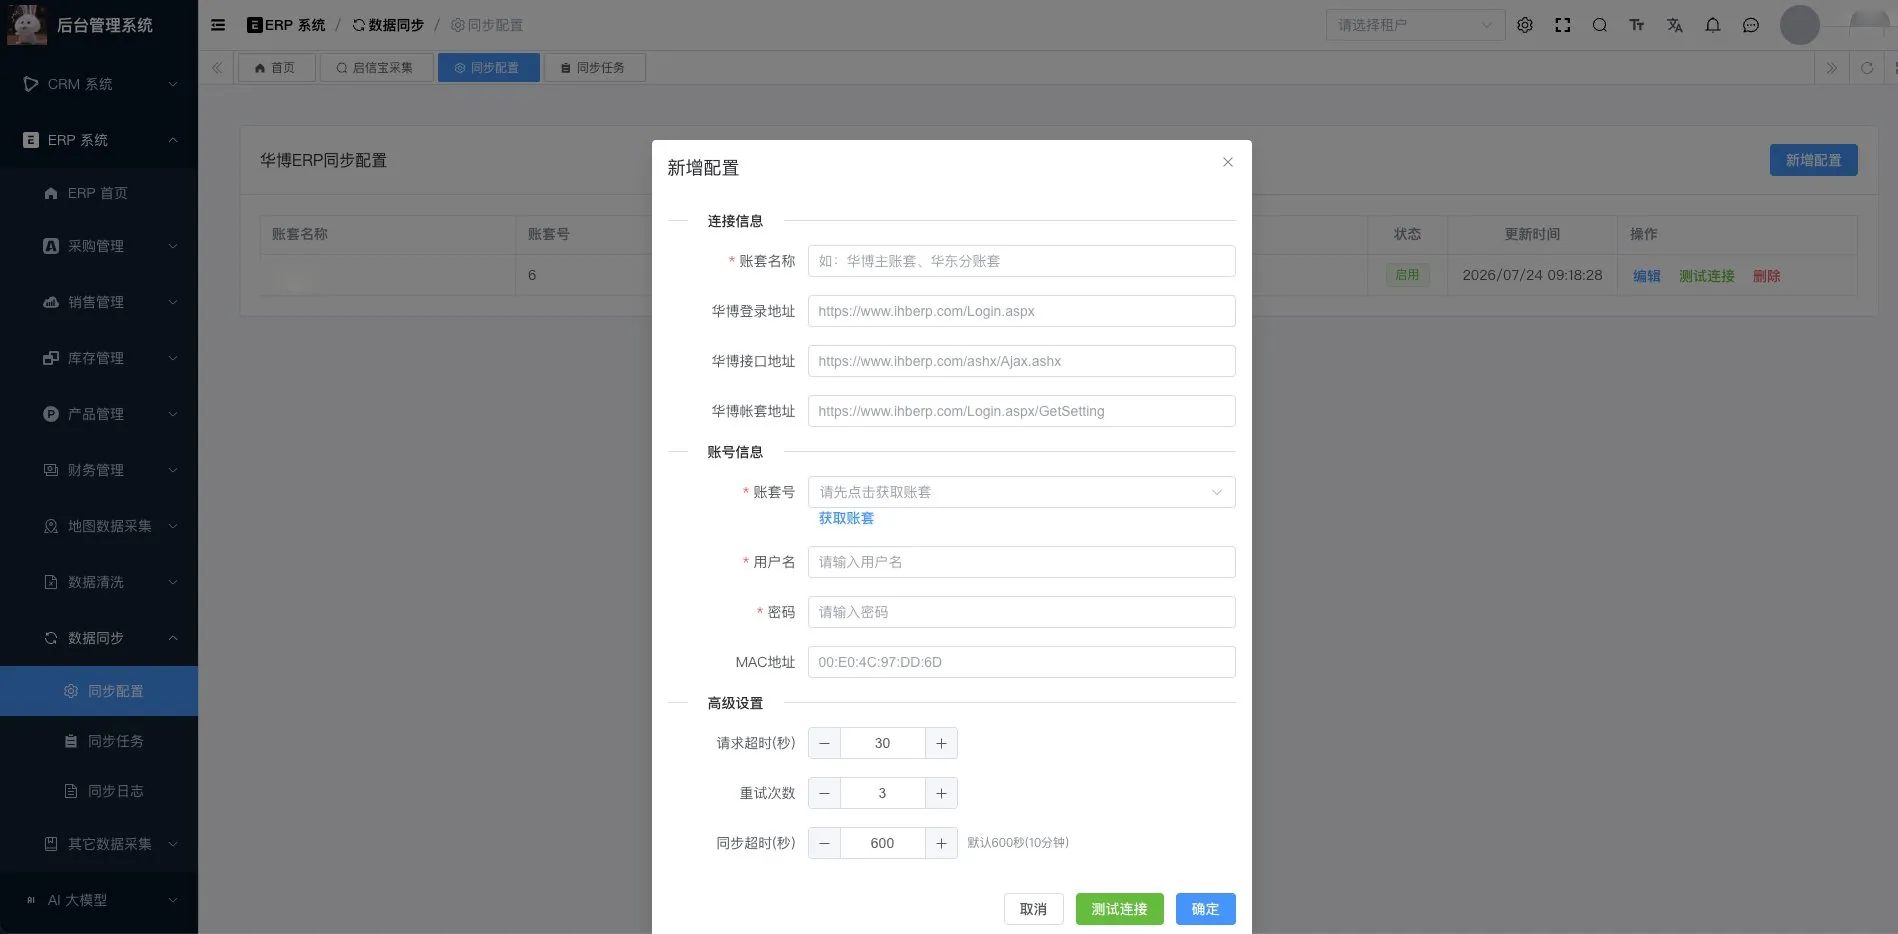Expand 采购管理 sidebar menu
This screenshot has width=1898, height=934.
[99, 246]
